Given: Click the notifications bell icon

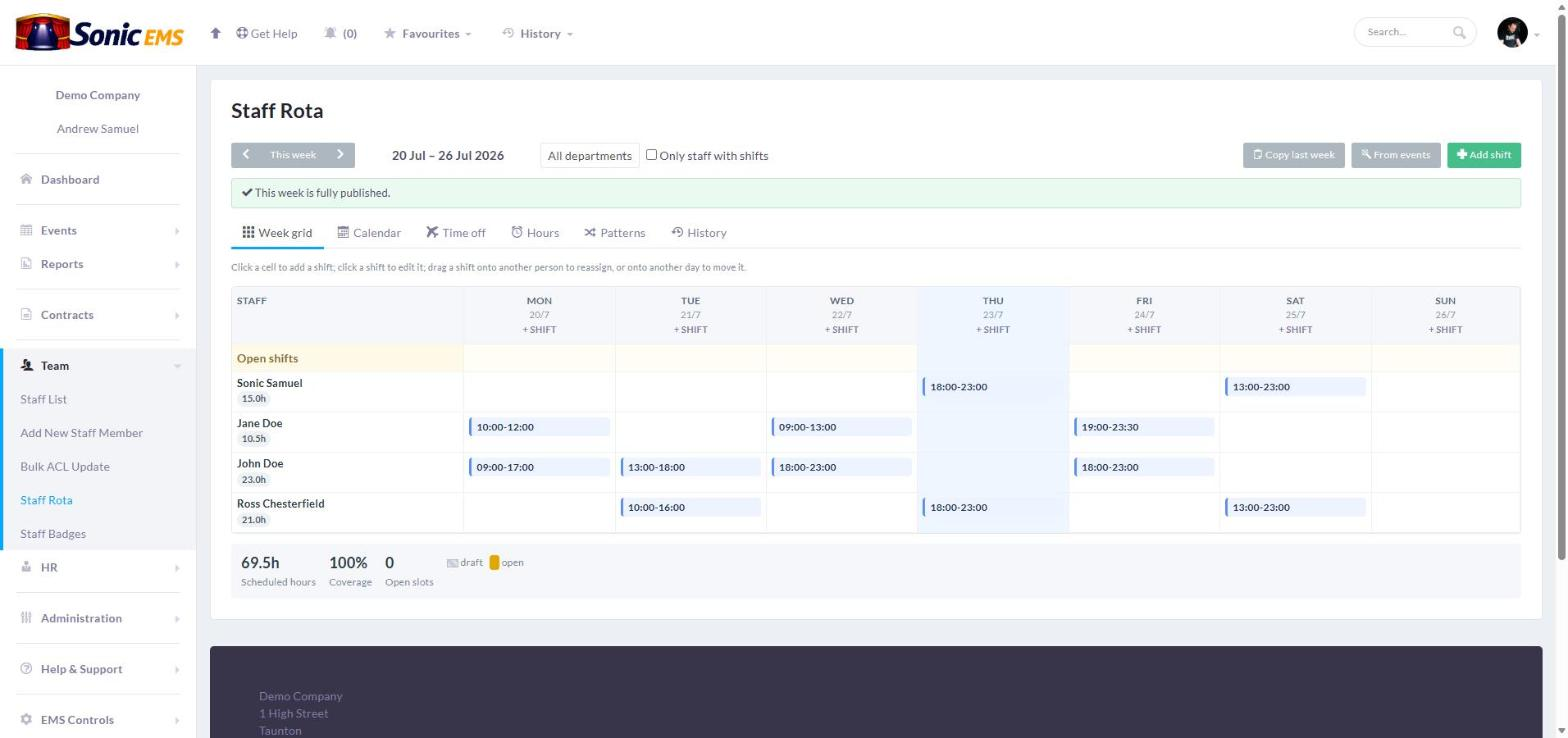Looking at the screenshot, I should (330, 33).
